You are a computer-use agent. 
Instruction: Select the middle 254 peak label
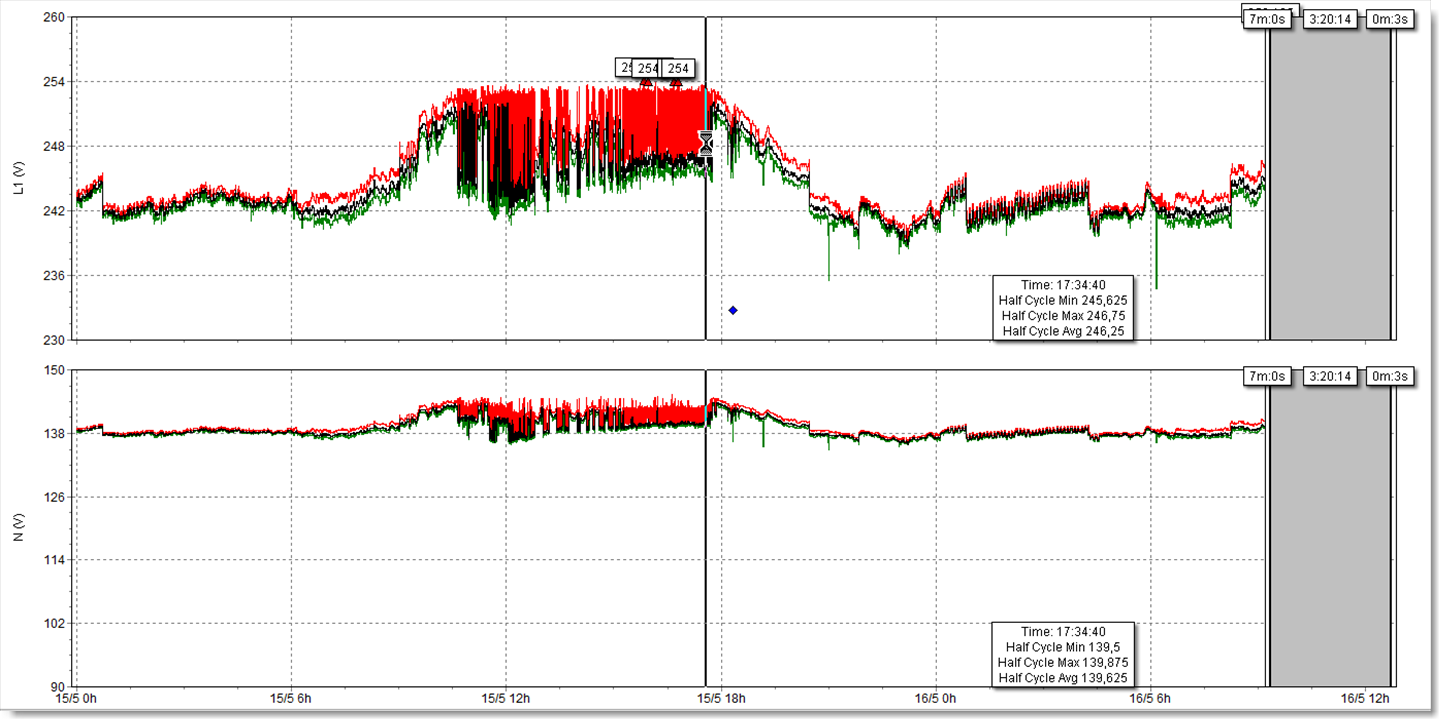coord(648,68)
